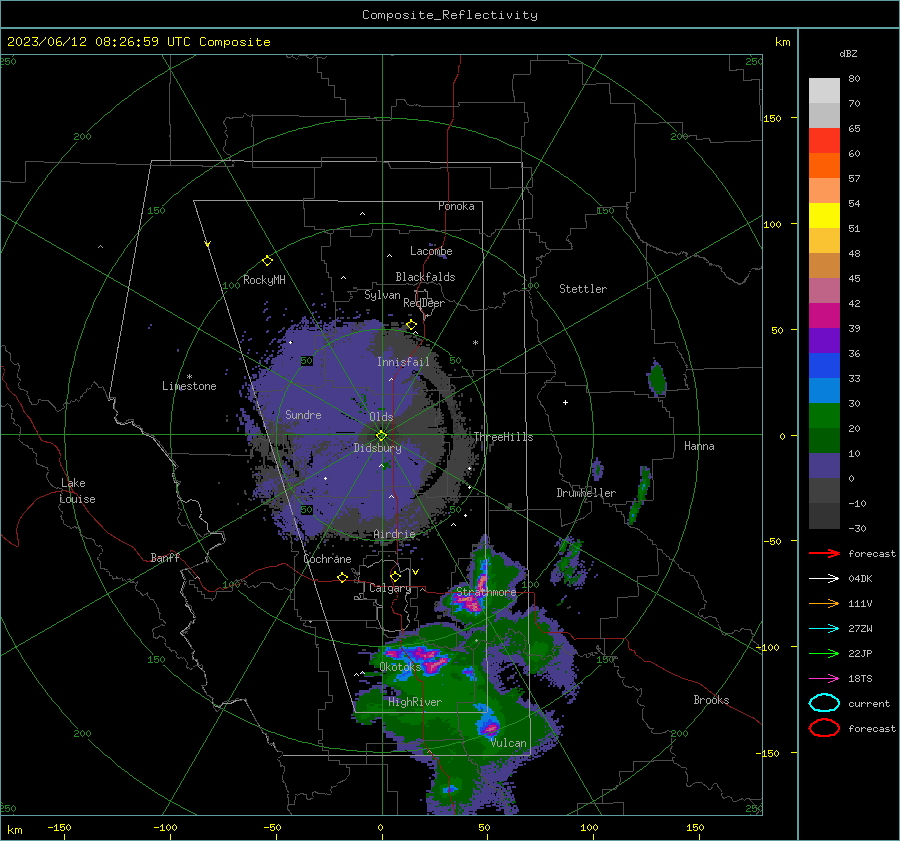The width and height of the screenshot is (900, 841).
Task: Click the purple 39–36 dBZ swatch
Action: [824, 340]
